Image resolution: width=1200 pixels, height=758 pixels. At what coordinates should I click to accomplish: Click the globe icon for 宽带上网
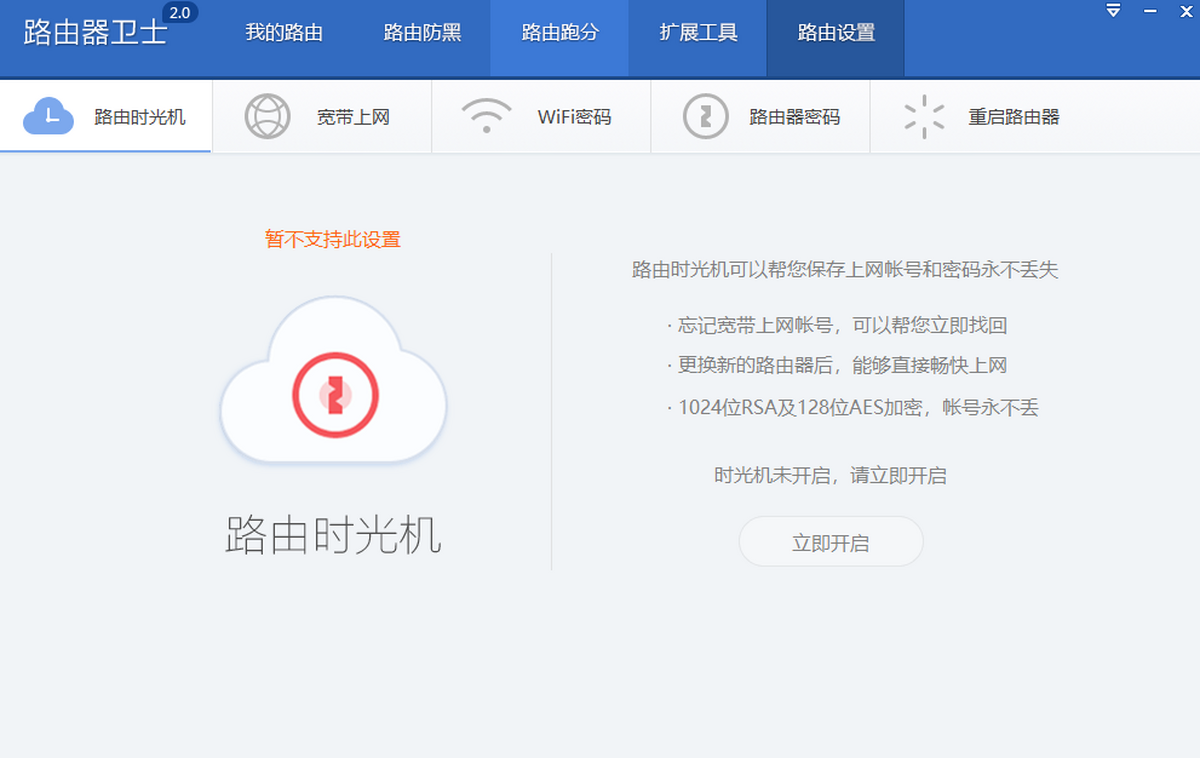[267, 117]
